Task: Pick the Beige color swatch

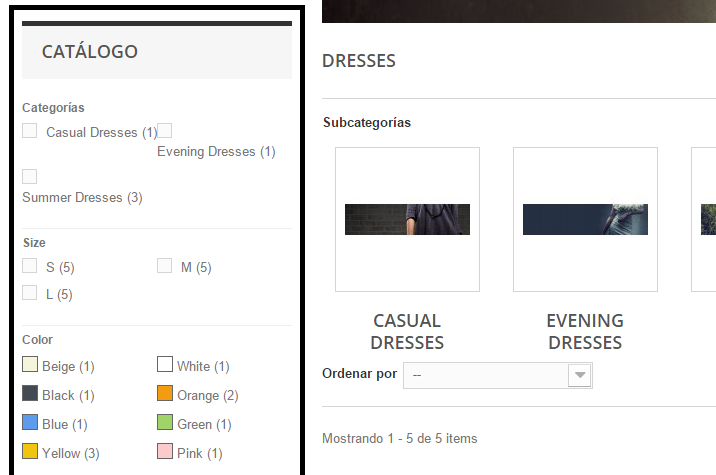Action: (x=30, y=365)
